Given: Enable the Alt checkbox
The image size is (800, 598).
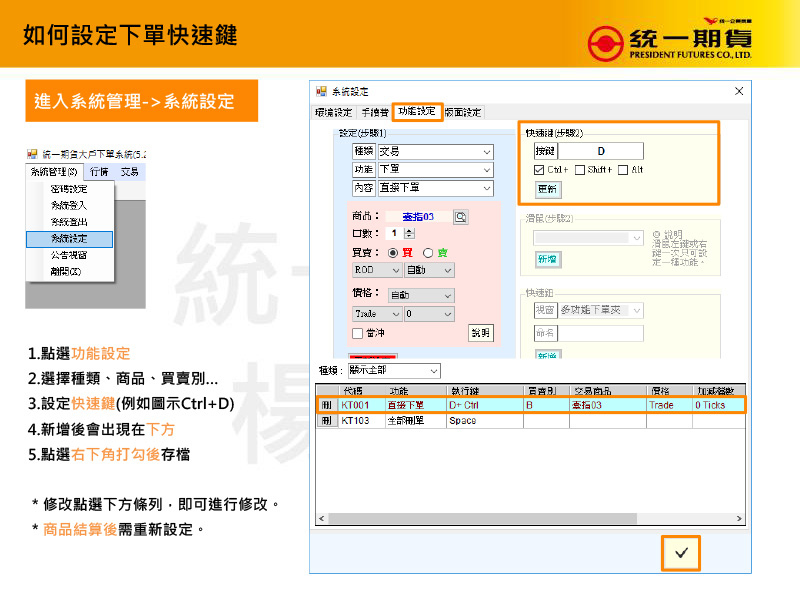Looking at the screenshot, I should 622,170.
